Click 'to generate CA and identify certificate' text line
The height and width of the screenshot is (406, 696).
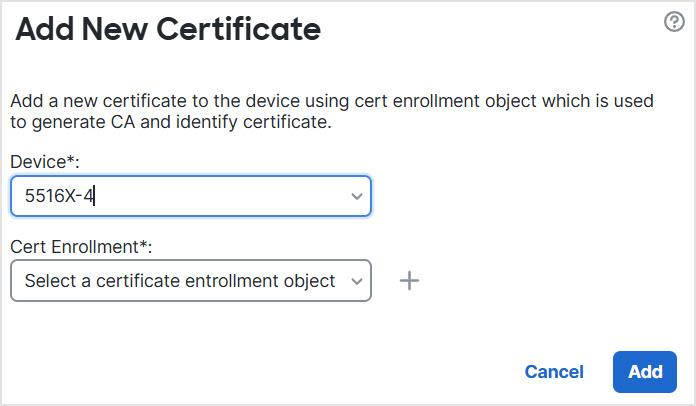(x=170, y=123)
